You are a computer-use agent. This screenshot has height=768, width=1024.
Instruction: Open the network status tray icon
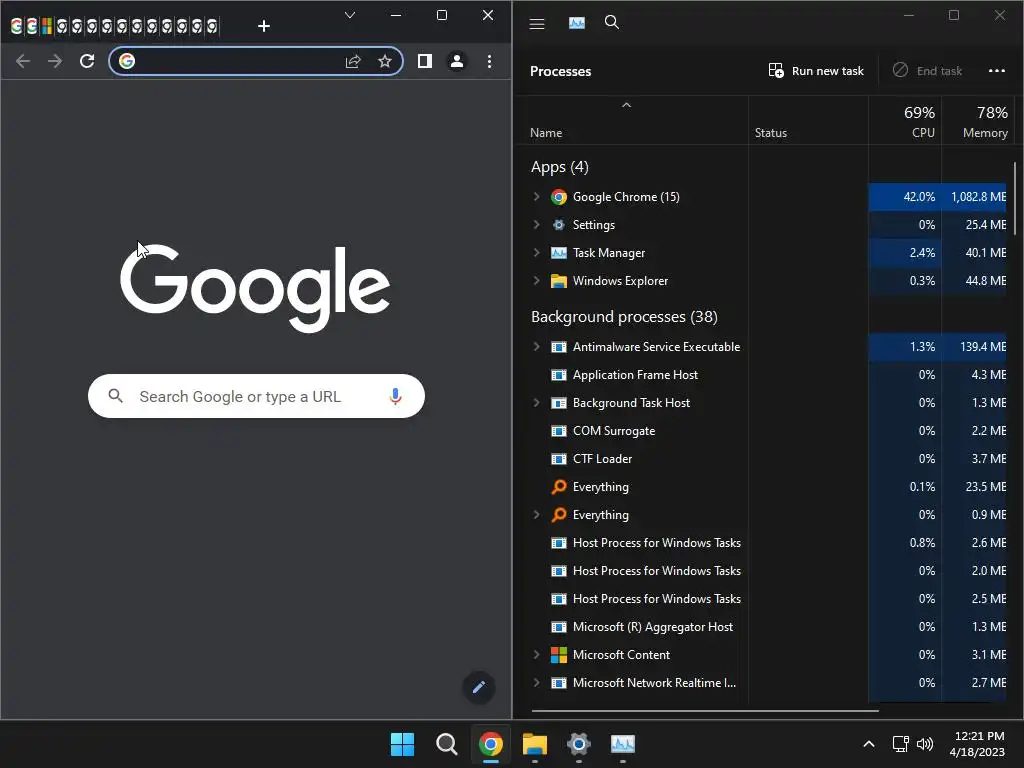pyautogui.click(x=901, y=744)
